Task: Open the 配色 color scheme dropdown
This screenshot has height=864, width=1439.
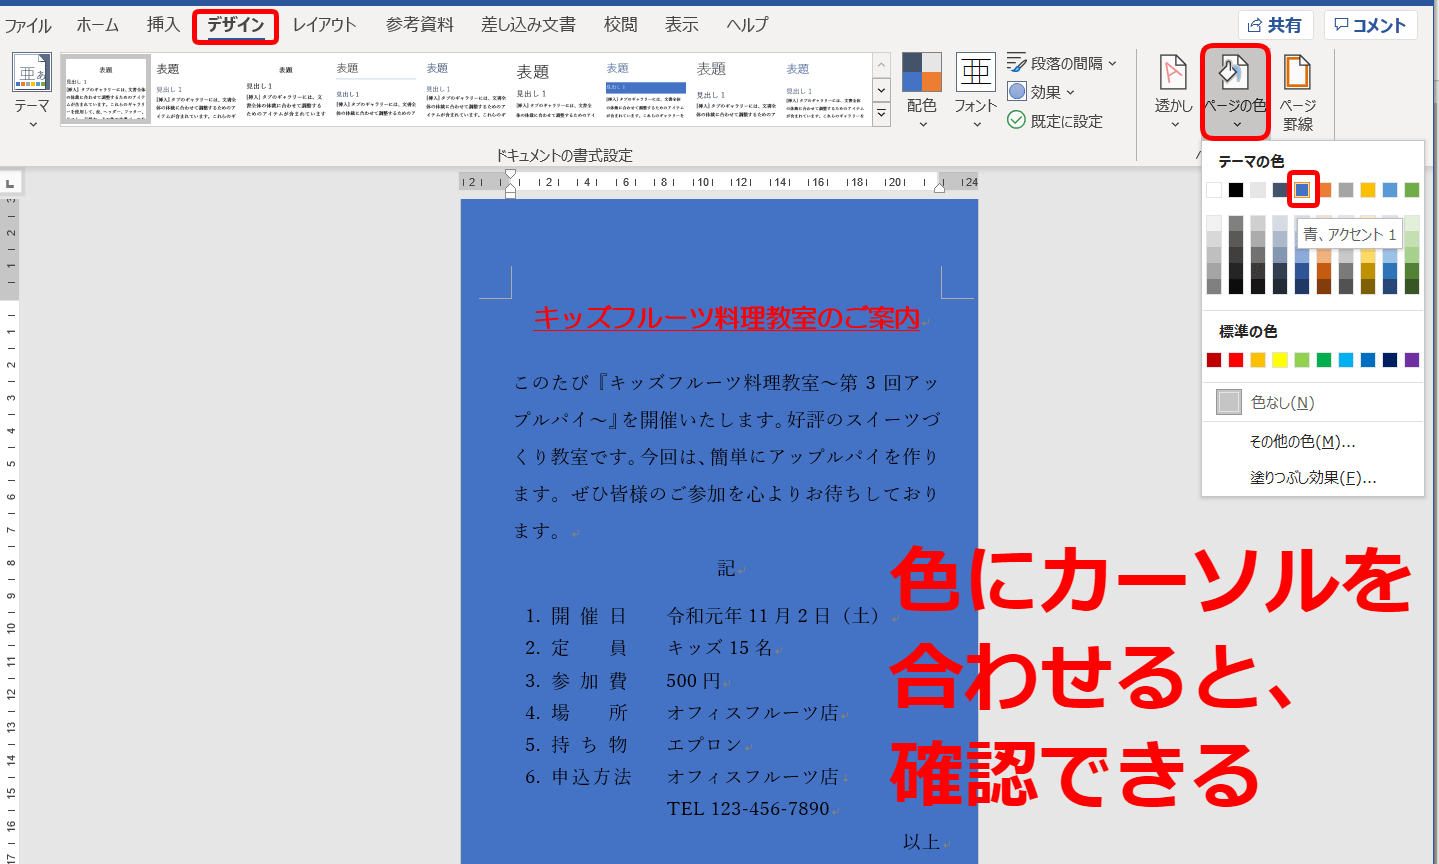Action: coord(922,92)
